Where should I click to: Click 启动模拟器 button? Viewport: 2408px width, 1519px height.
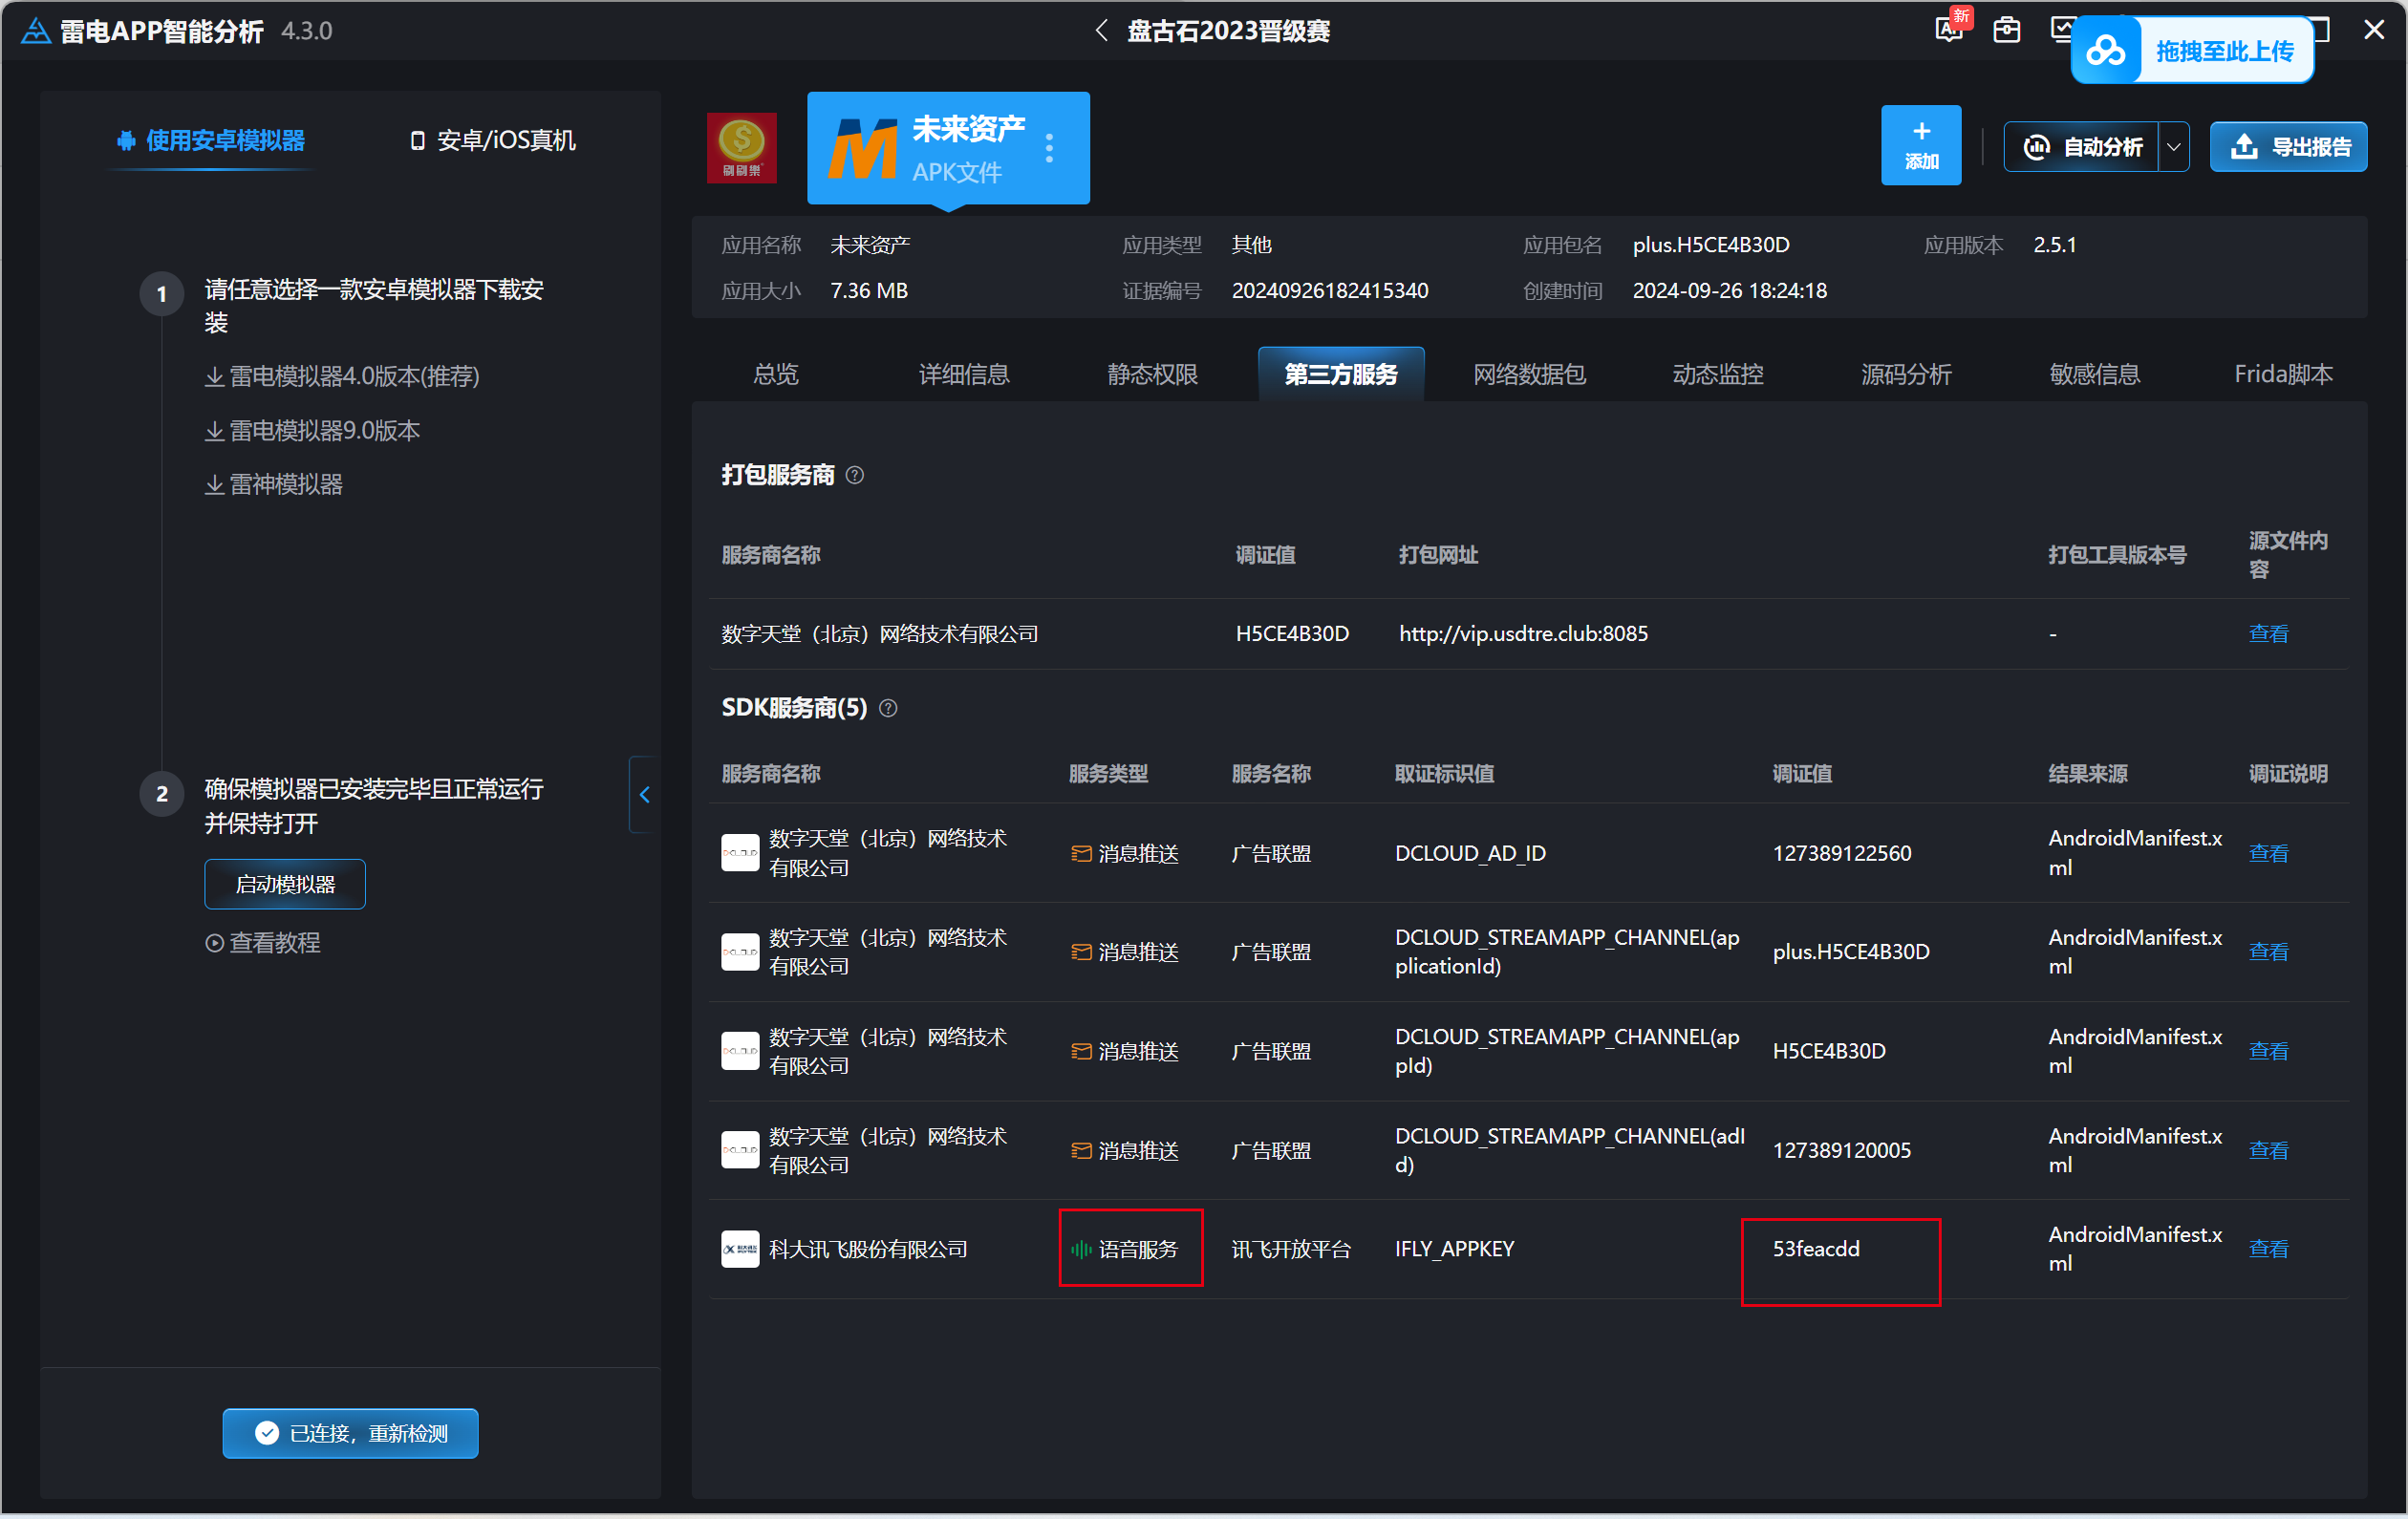tap(285, 884)
